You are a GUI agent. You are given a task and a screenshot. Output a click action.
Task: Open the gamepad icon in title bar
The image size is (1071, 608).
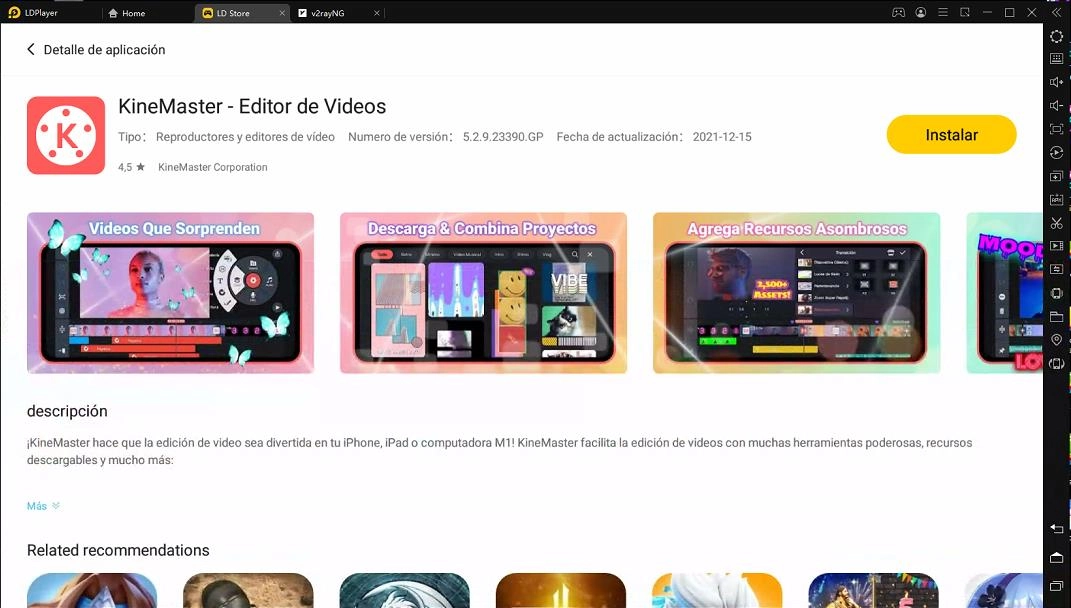[898, 13]
